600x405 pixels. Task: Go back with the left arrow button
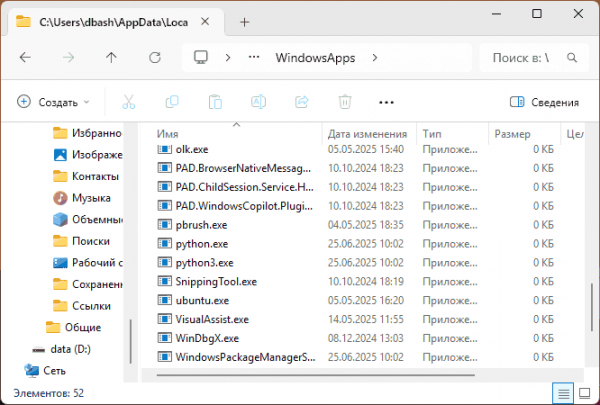tap(25, 58)
